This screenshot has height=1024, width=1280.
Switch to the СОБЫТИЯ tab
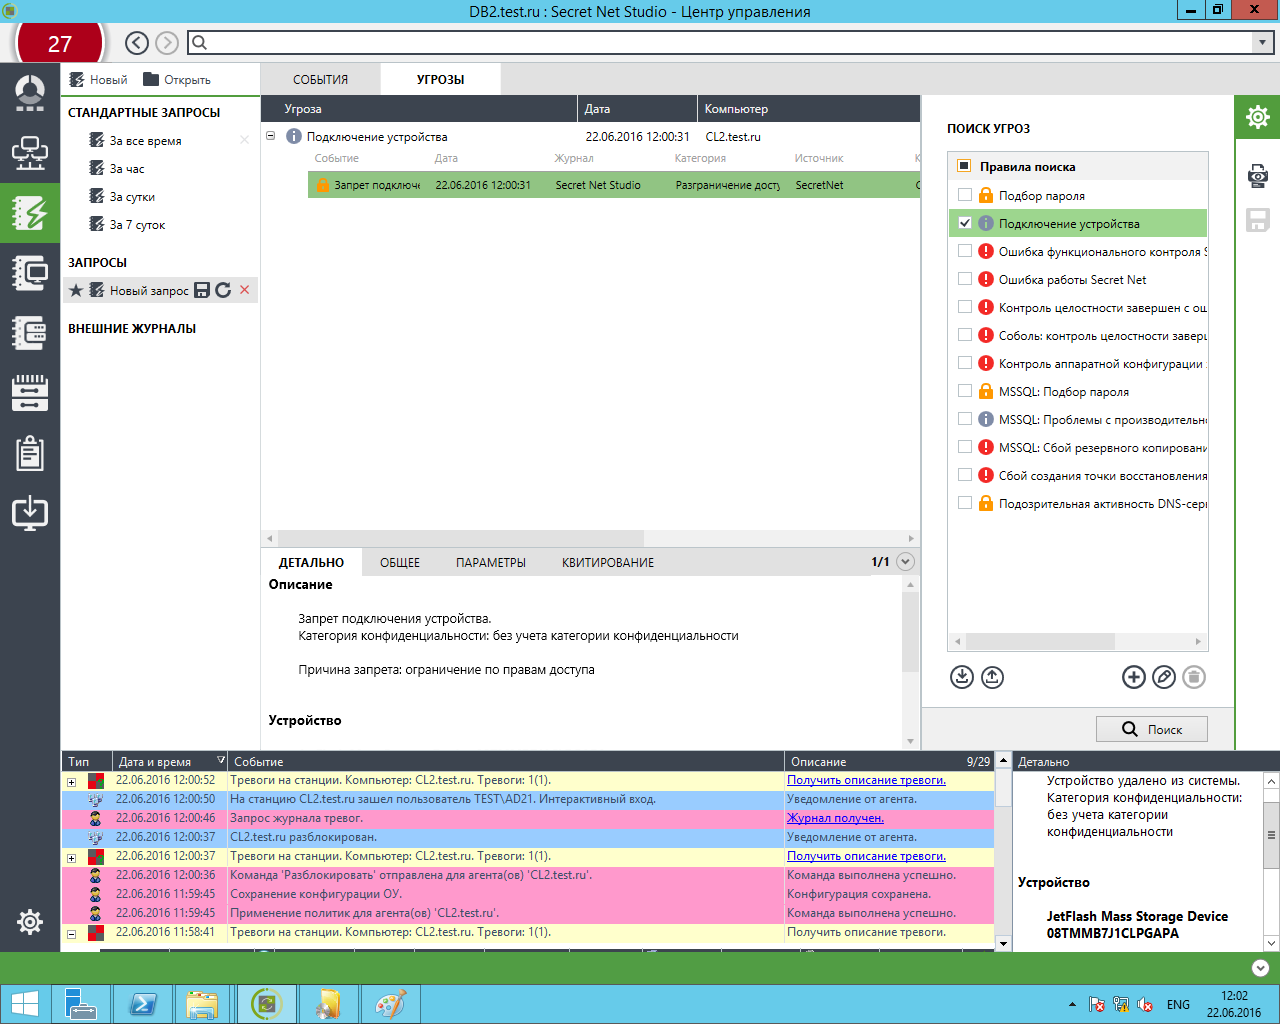pyautogui.click(x=321, y=79)
